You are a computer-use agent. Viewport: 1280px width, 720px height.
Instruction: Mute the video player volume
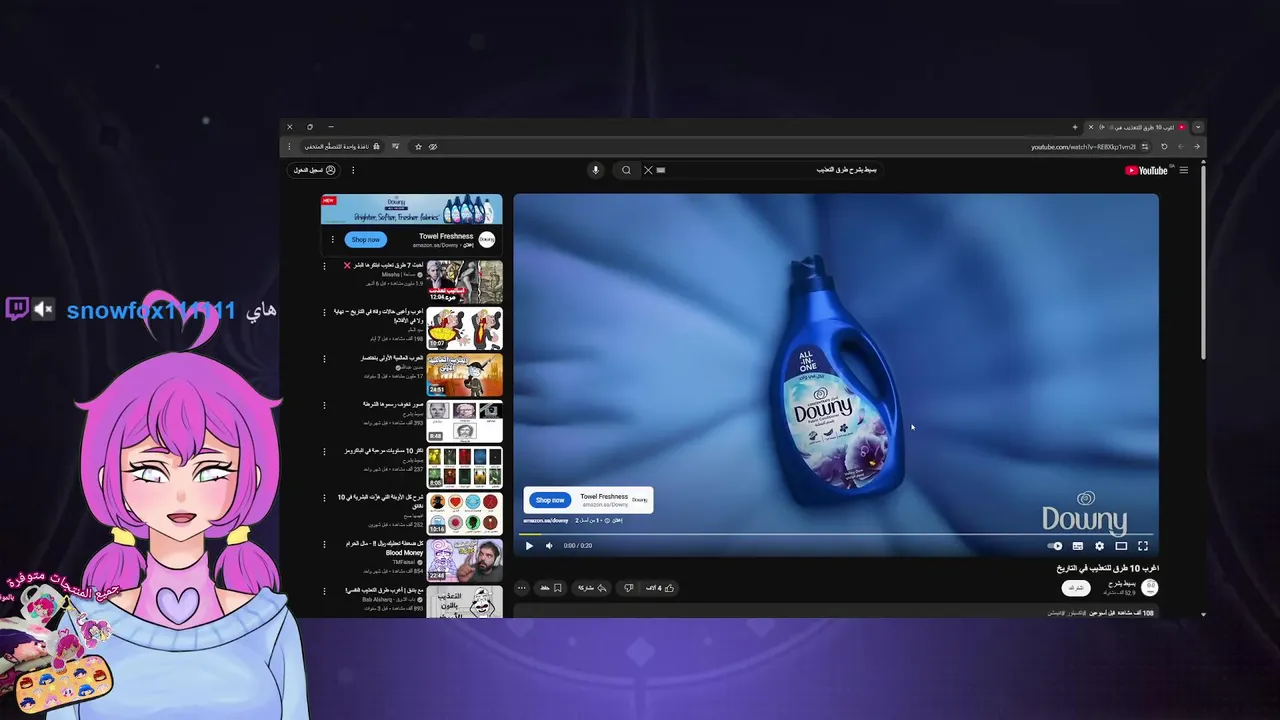point(549,546)
